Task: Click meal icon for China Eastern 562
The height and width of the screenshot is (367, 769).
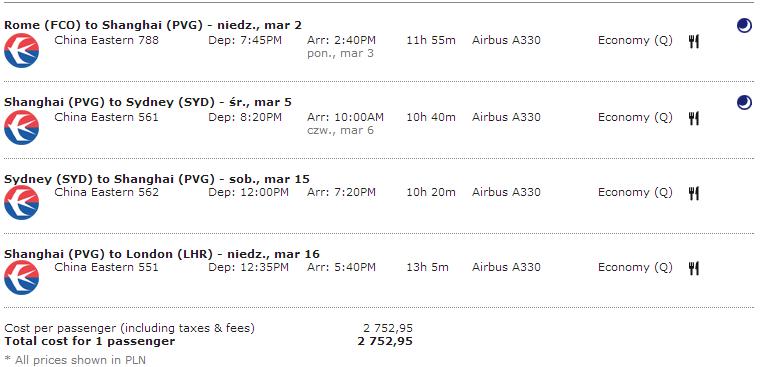Action: pos(693,193)
